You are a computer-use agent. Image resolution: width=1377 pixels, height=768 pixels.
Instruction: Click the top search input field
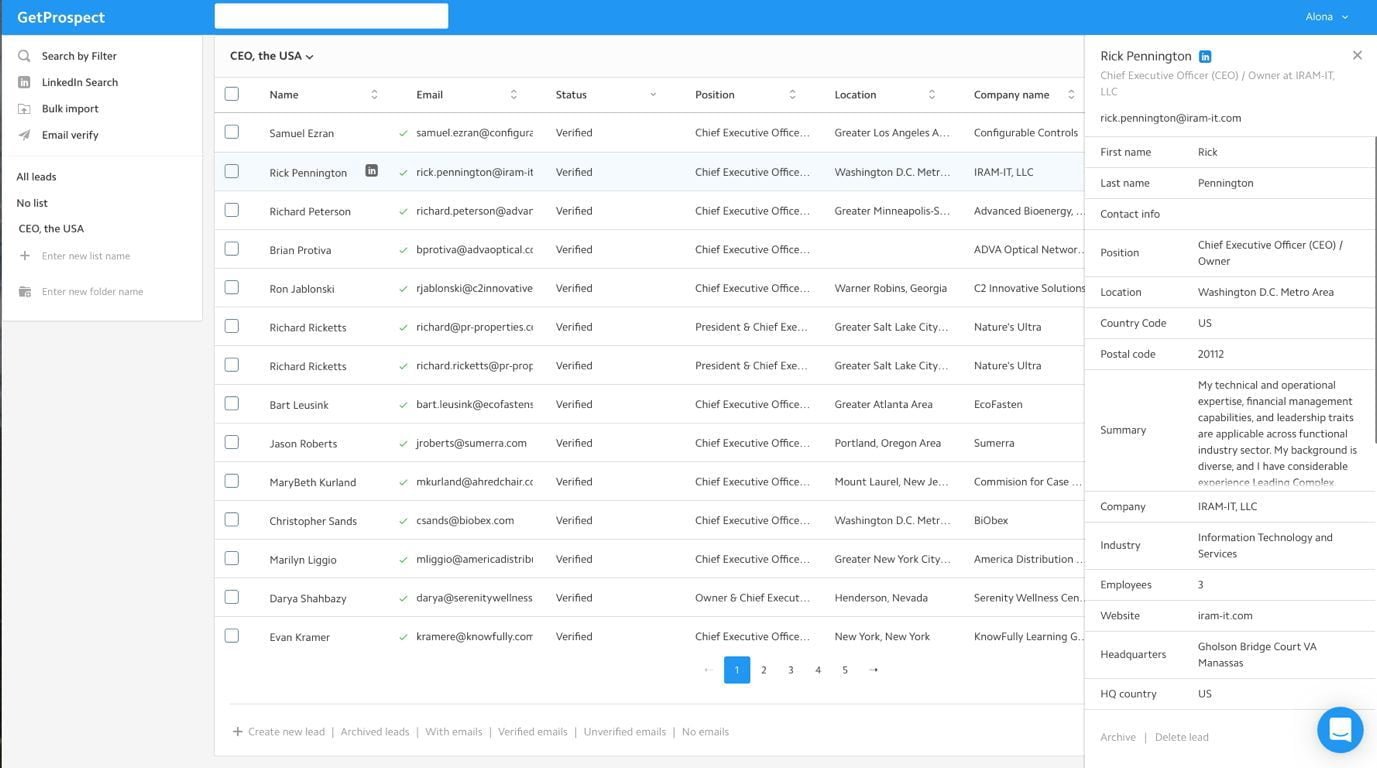(331, 16)
